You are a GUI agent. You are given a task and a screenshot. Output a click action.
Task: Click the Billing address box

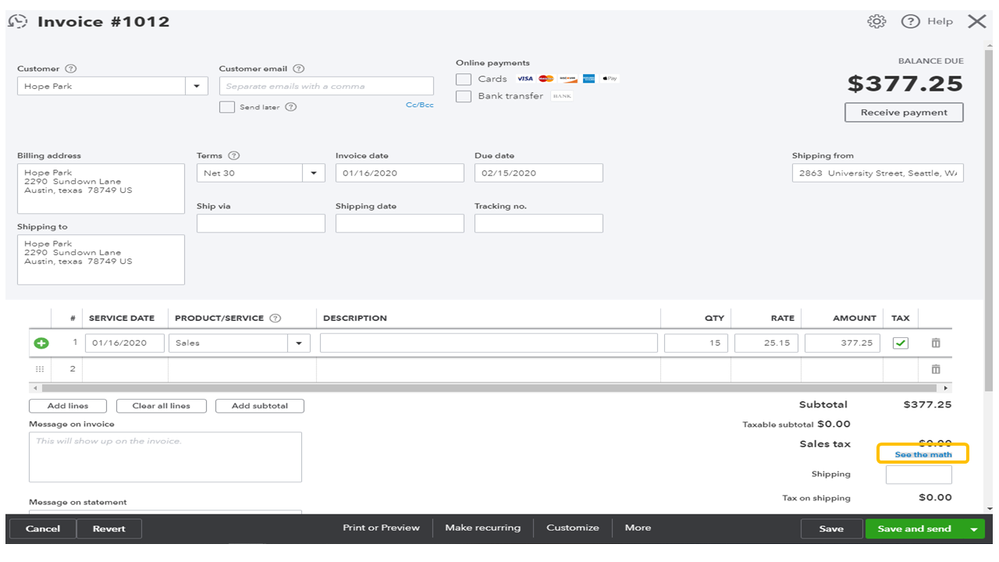pos(101,189)
